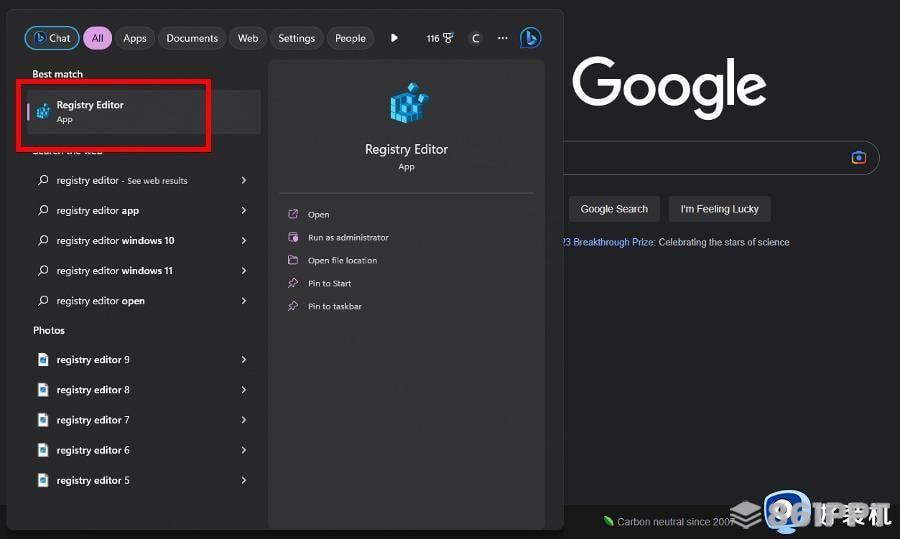Click the image file icon of 'registry editor 6'
This screenshot has width=900, height=539.
[43, 450]
